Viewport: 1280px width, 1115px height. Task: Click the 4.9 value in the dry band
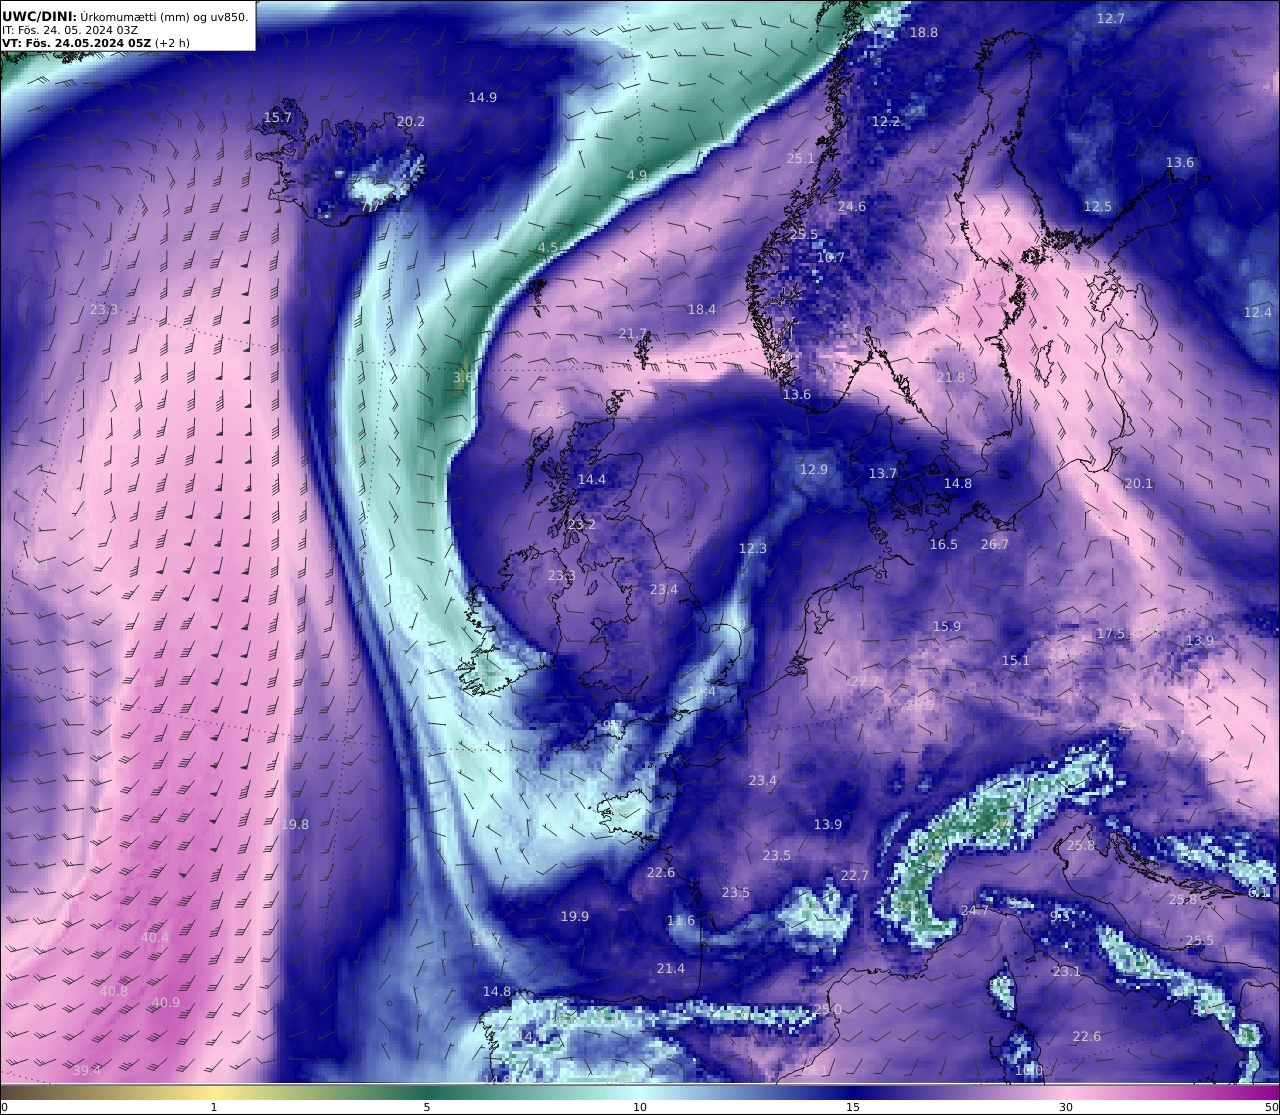(x=637, y=174)
